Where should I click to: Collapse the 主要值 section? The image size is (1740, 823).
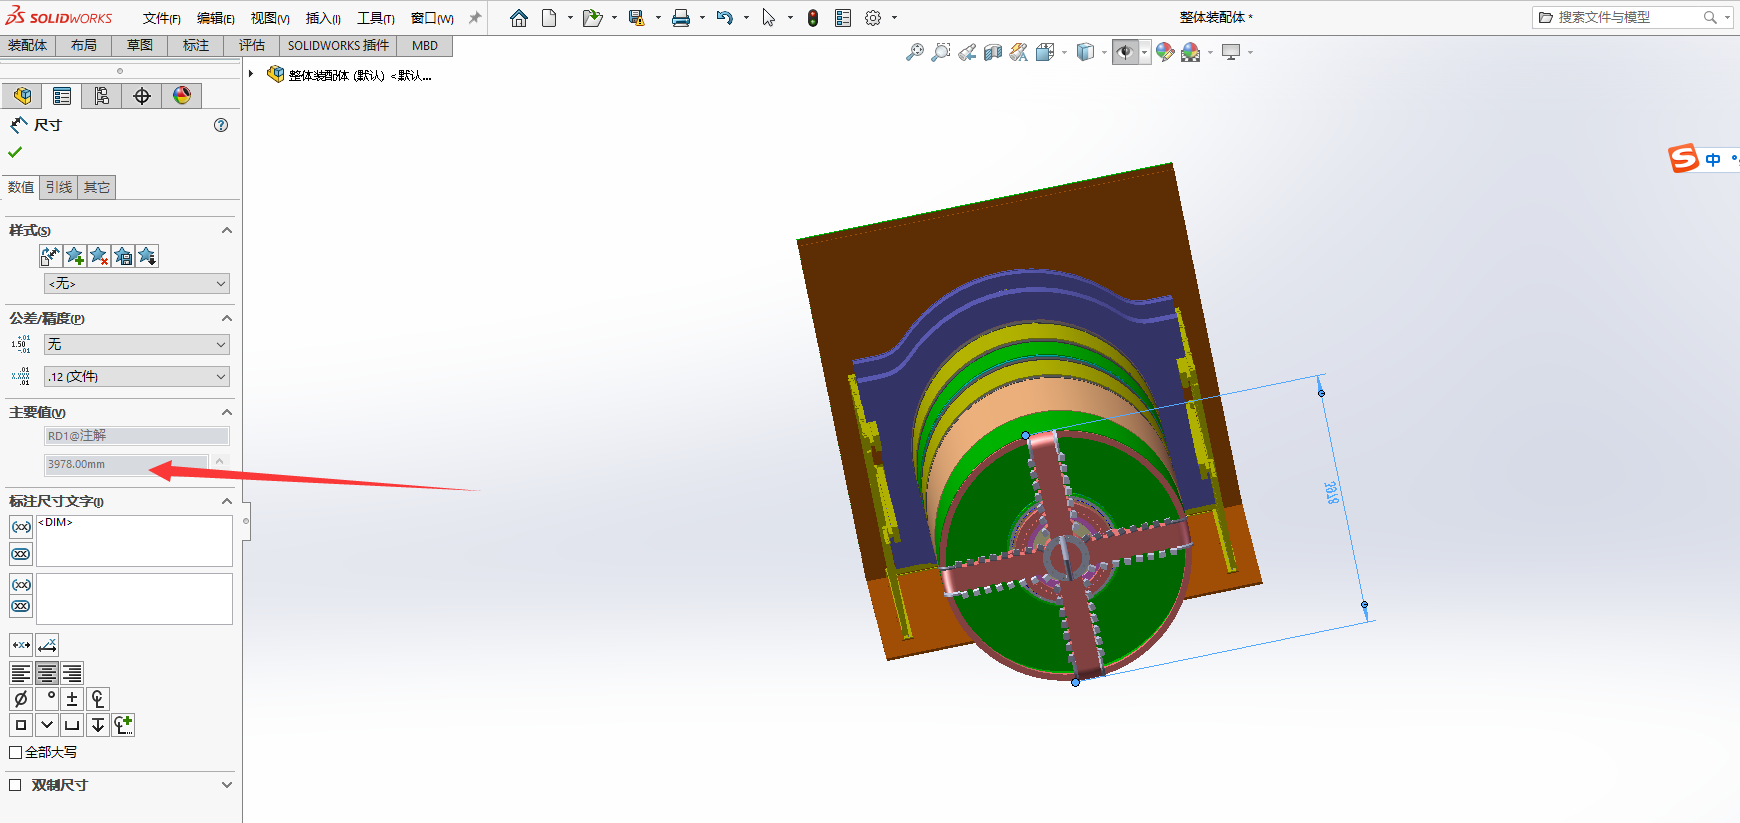[x=227, y=412]
